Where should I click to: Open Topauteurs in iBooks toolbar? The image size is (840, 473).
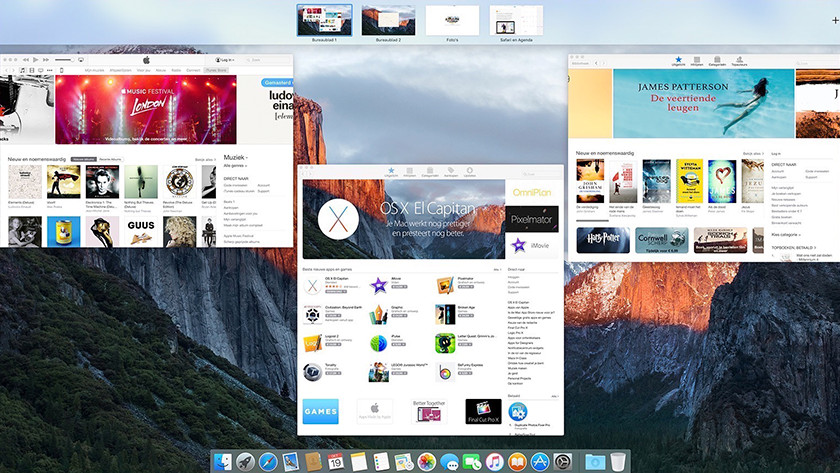point(739,61)
